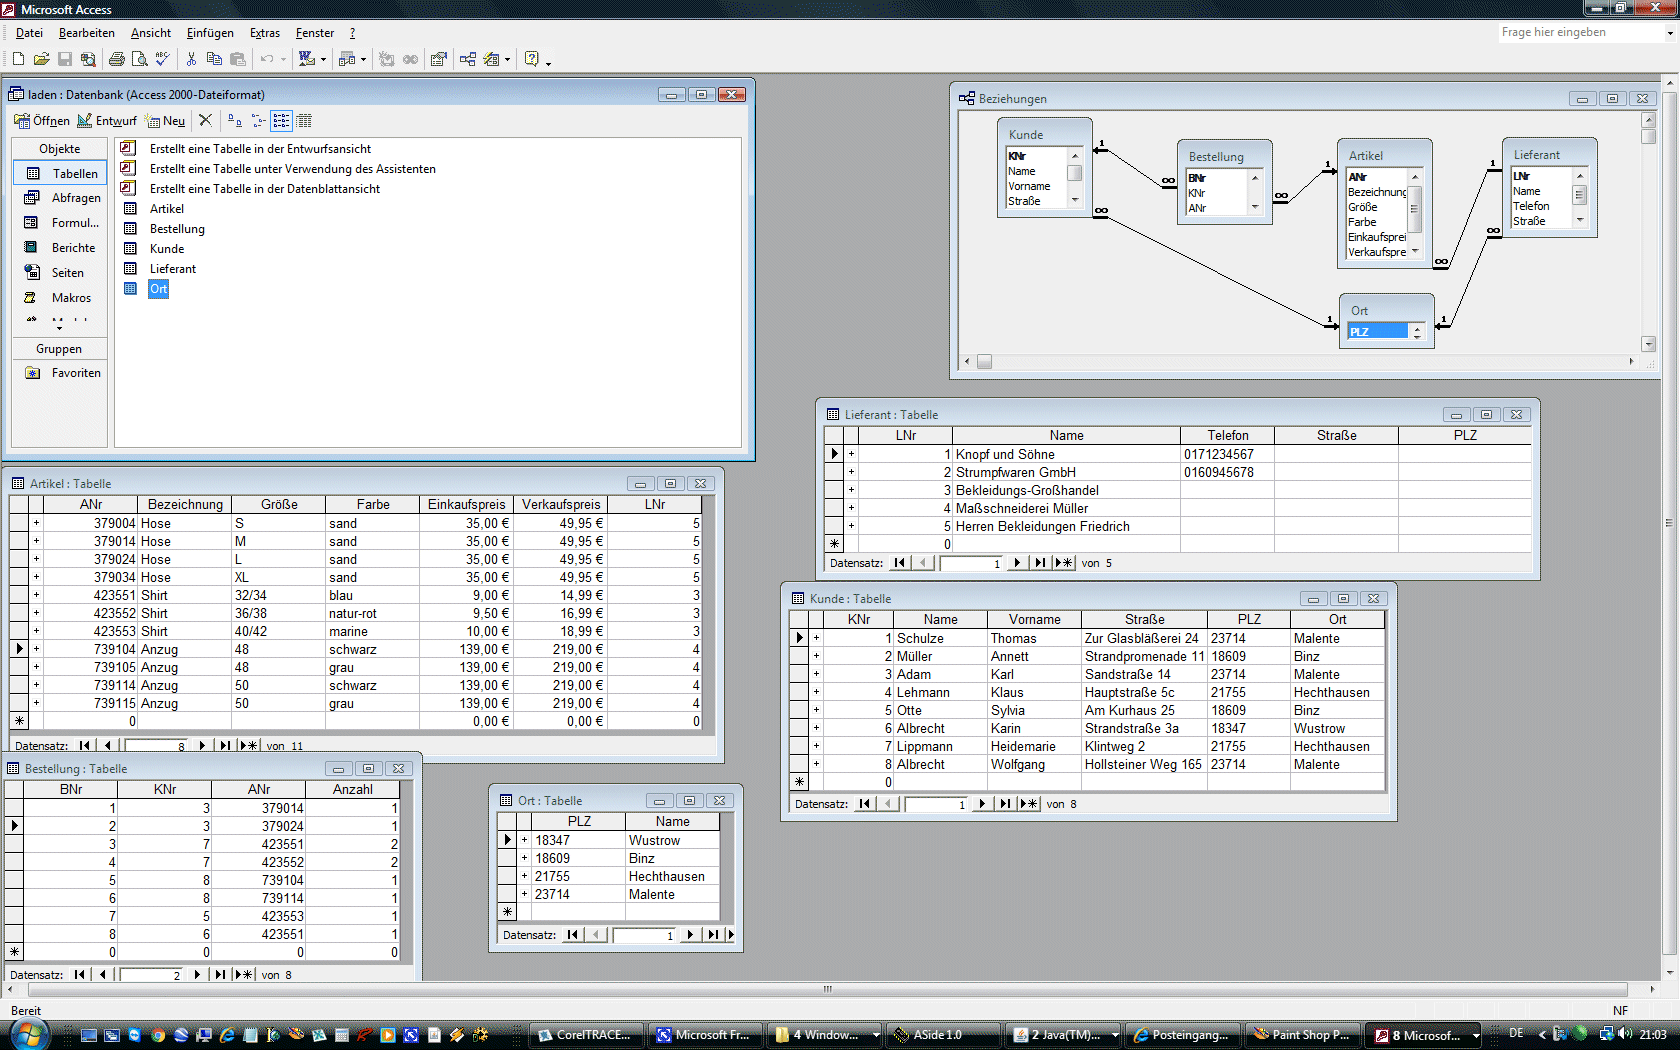Click the Undo arrow icon
This screenshot has width=1680, height=1050.
(x=267, y=59)
